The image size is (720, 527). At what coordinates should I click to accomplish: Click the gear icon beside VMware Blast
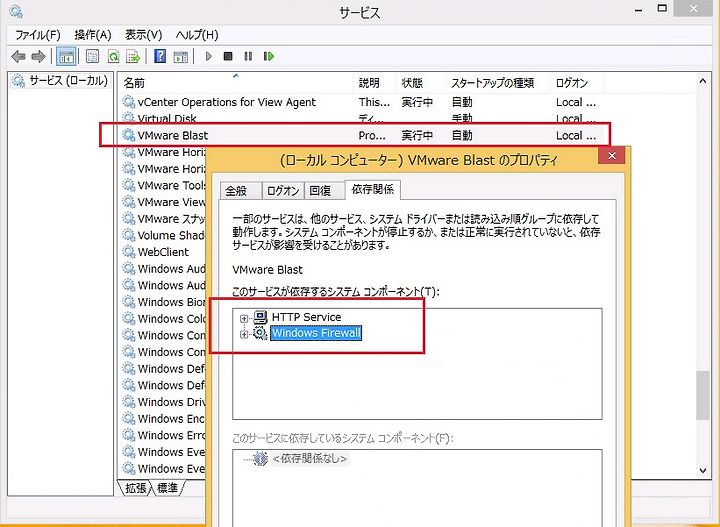point(129,135)
